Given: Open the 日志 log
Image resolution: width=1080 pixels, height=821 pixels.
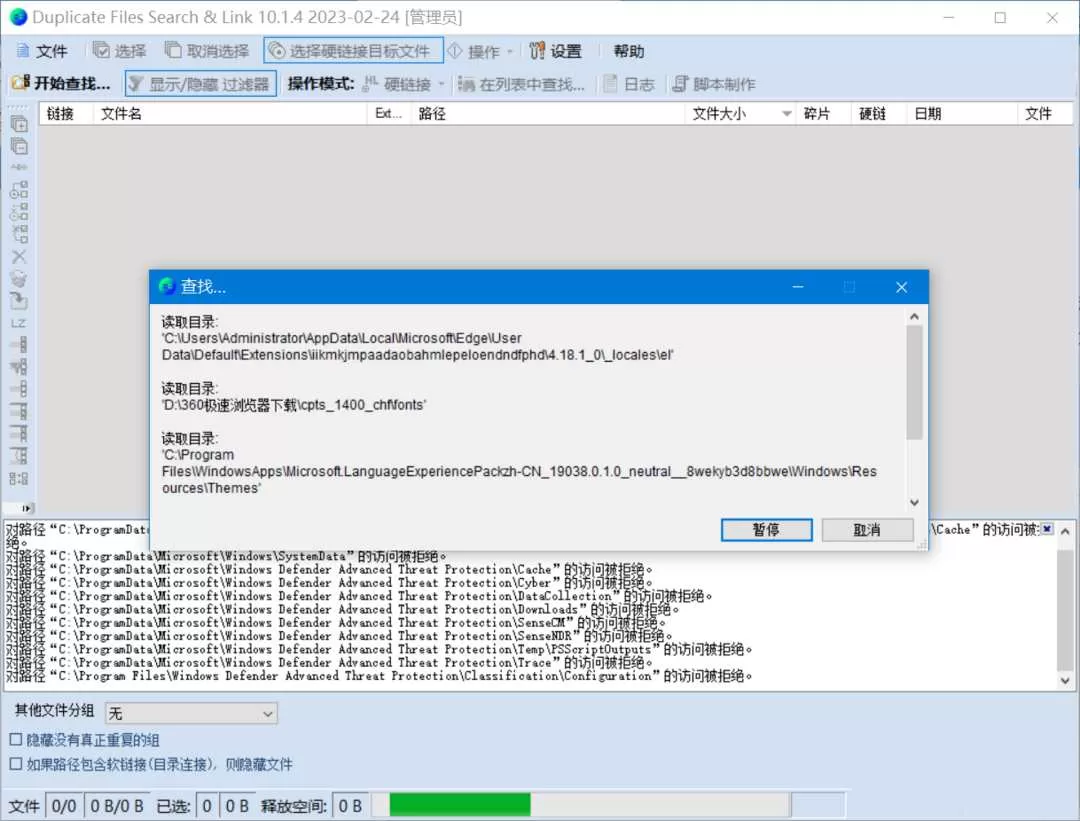Looking at the screenshot, I should [629, 84].
